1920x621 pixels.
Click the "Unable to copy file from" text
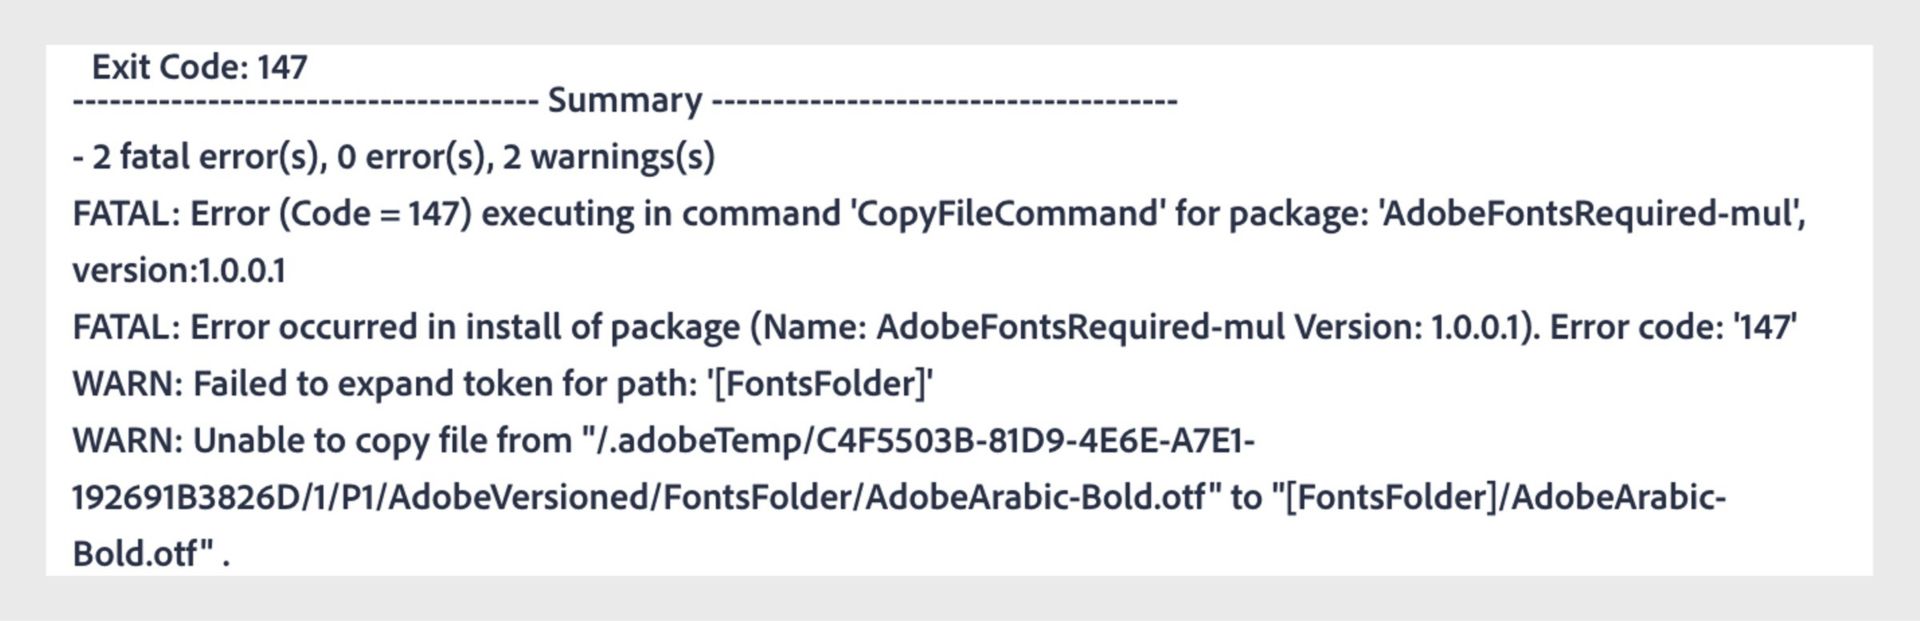click(x=382, y=441)
